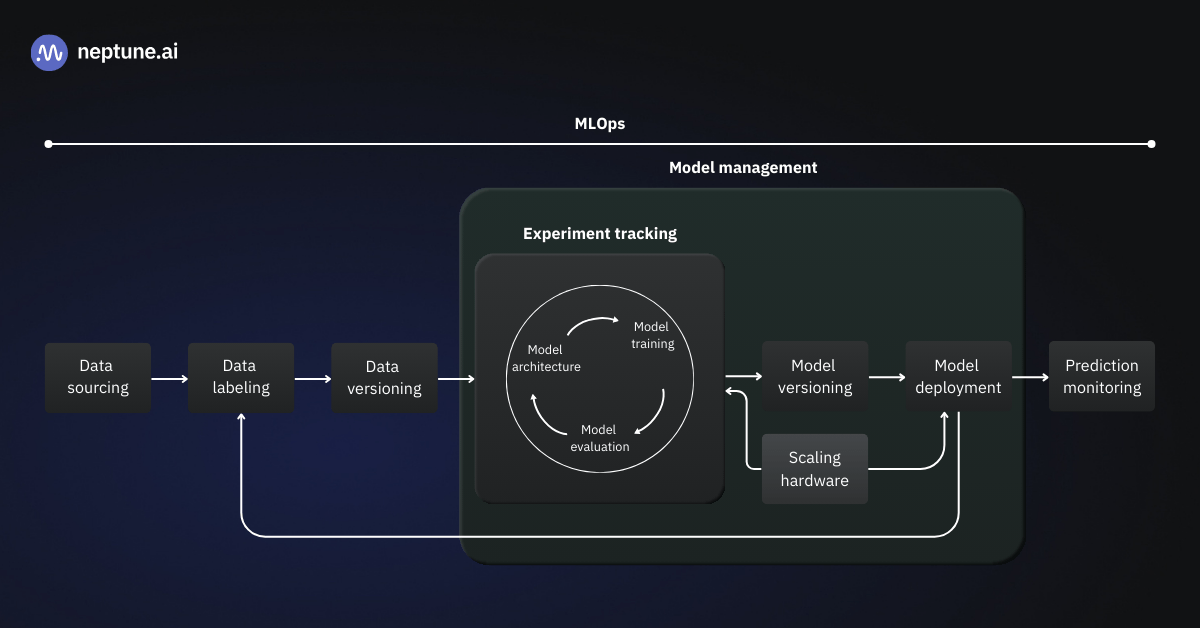Click the Experiment tracking heading

tap(600, 234)
